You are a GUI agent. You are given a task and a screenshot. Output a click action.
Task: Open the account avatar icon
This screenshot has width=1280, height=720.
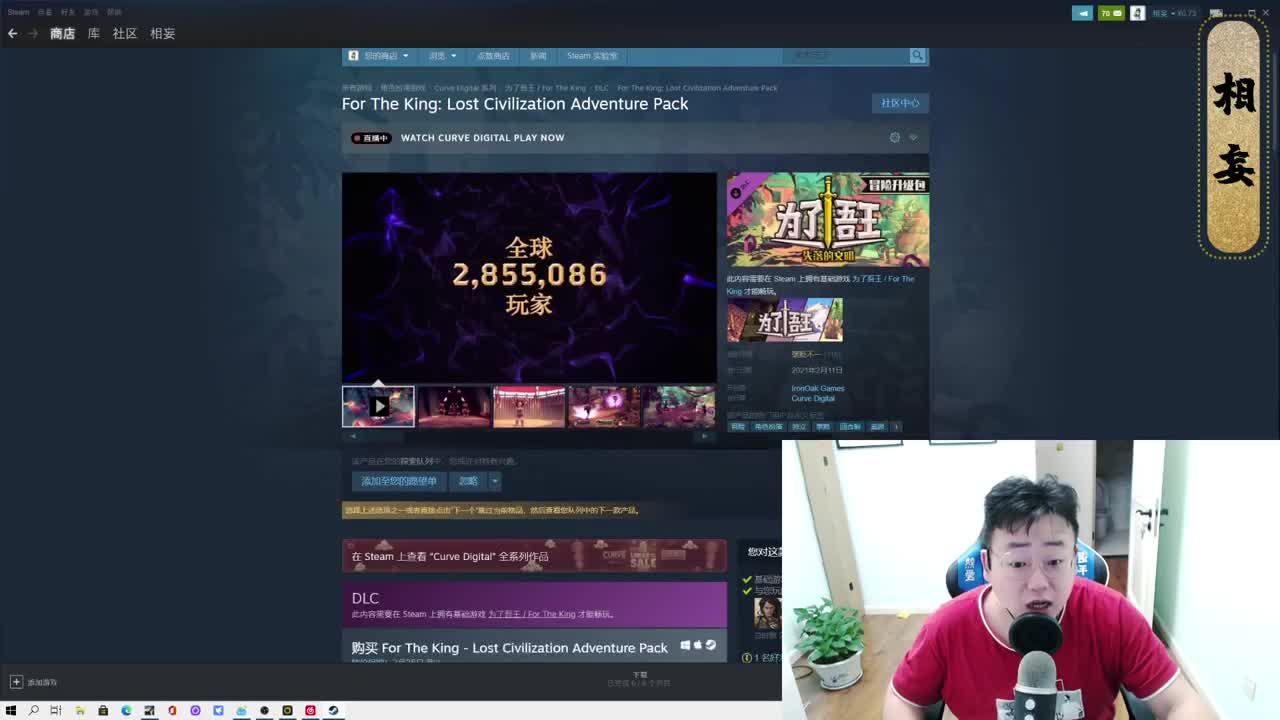[x=1137, y=13]
